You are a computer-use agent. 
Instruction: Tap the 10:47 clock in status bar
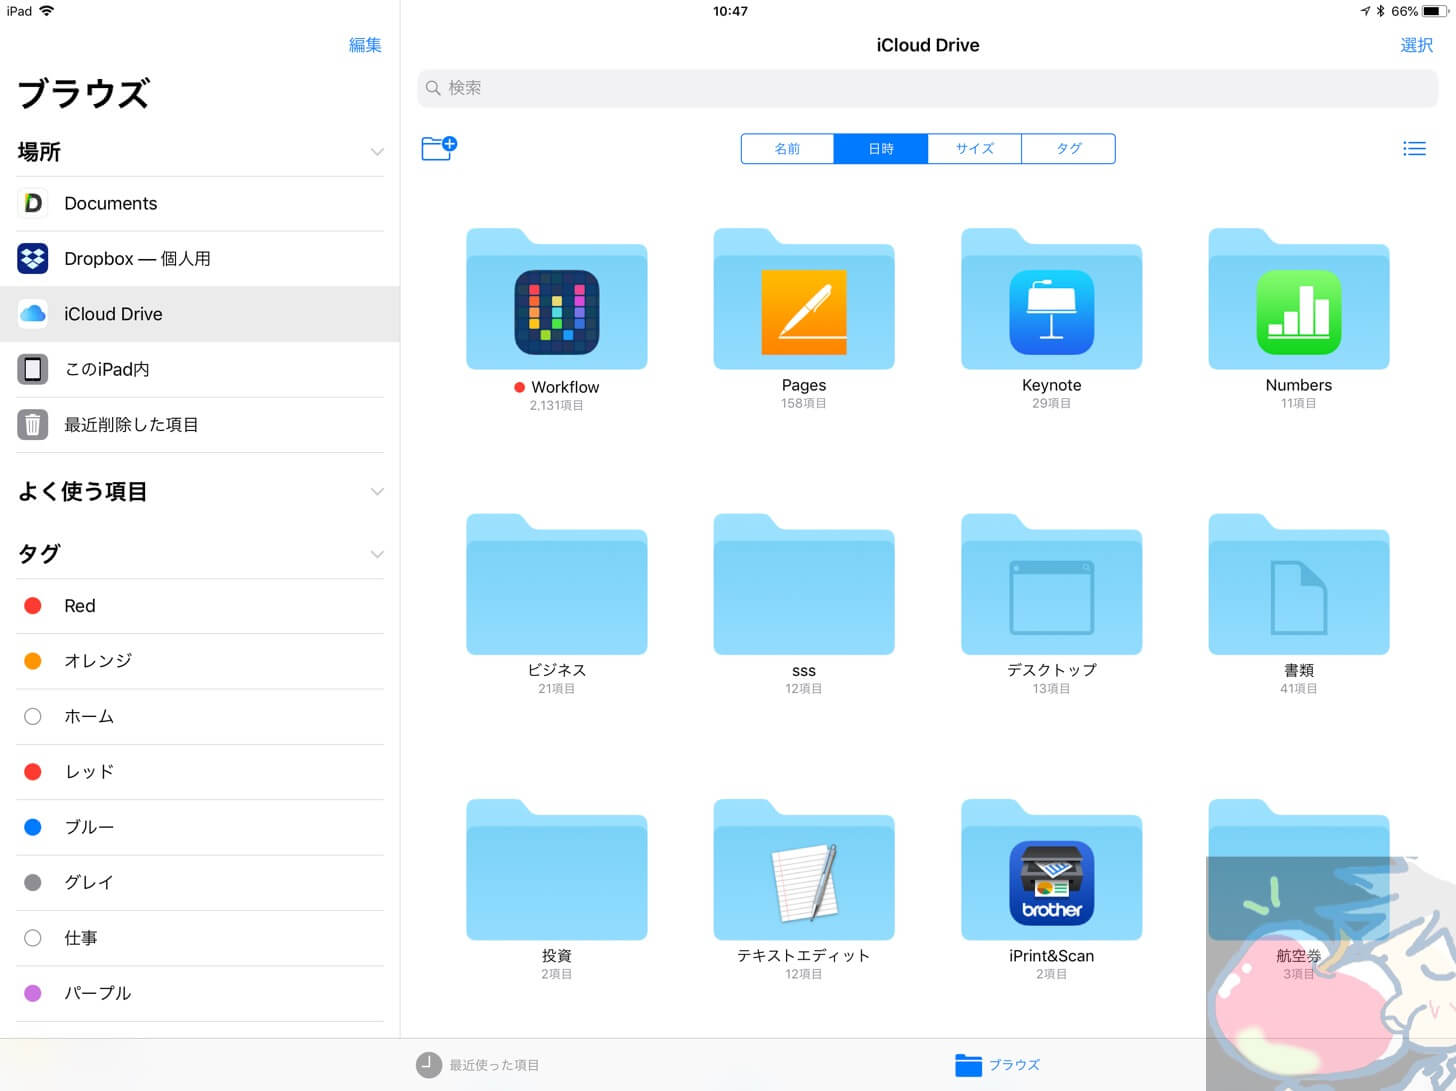[x=730, y=11]
